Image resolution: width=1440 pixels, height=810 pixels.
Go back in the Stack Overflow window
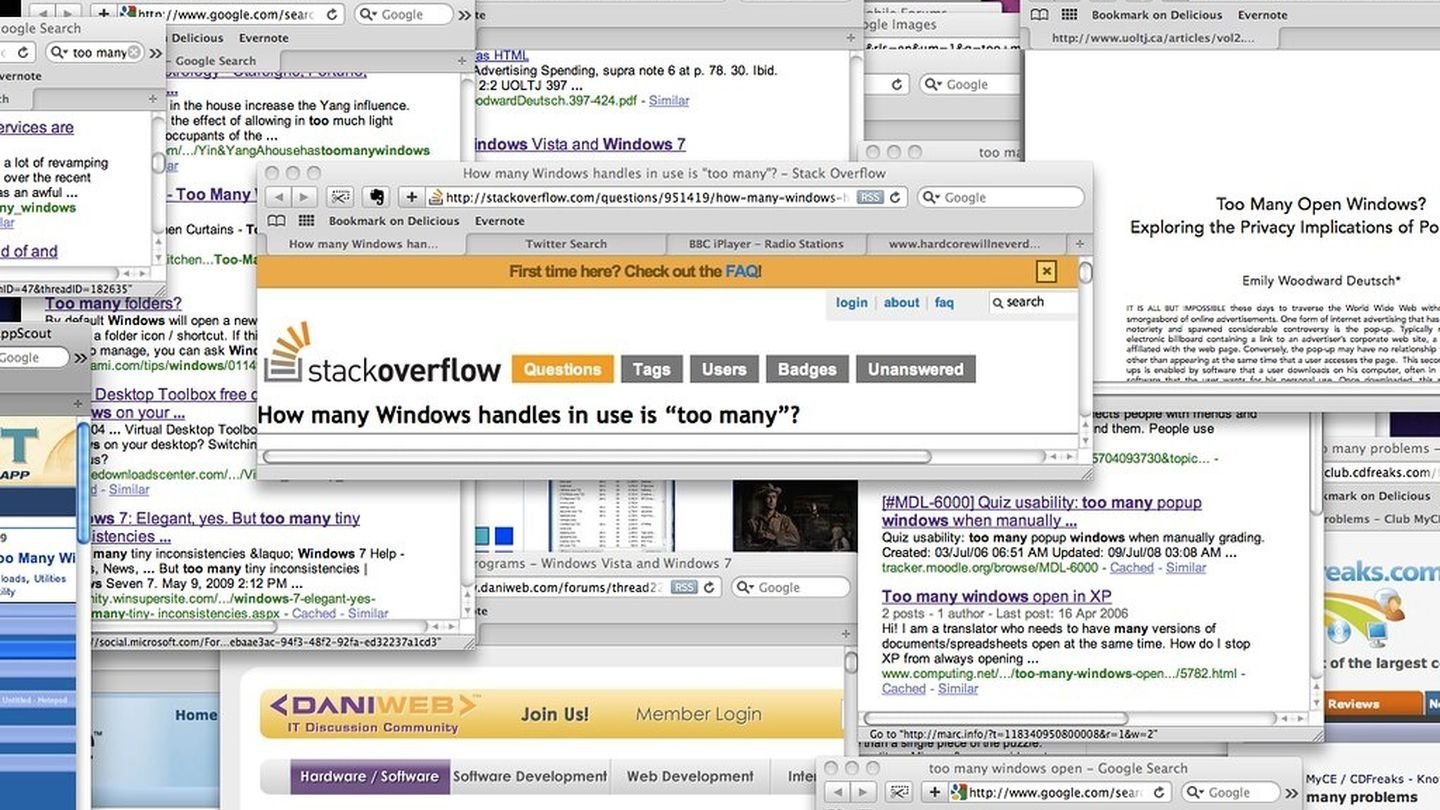(279, 198)
